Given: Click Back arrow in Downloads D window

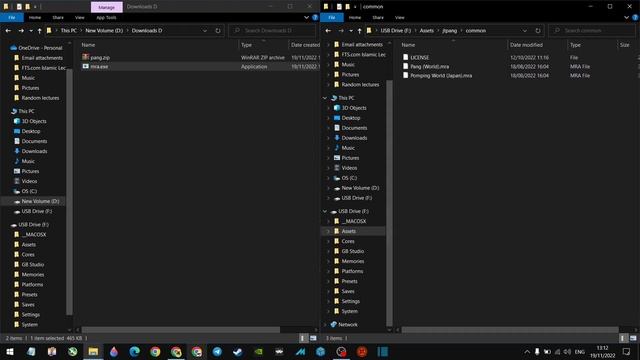Looking at the screenshot, I should click(8, 31).
